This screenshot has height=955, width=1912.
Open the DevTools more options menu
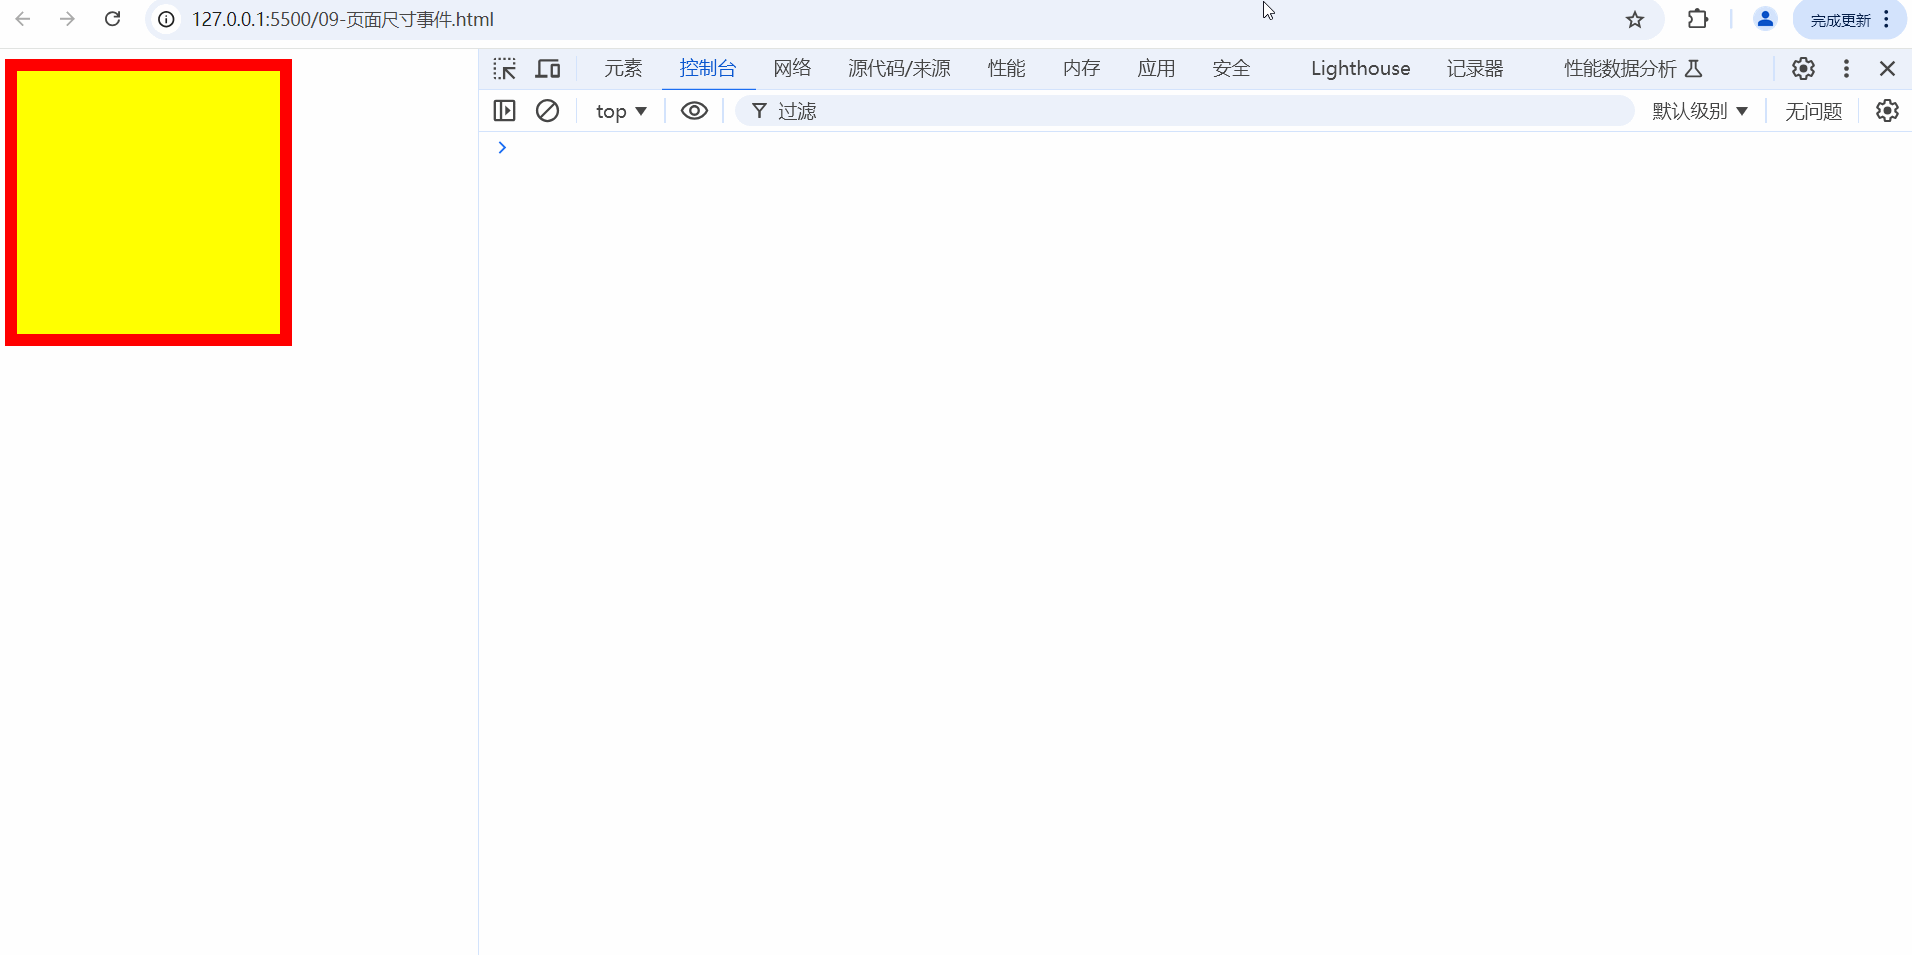pyautogui.click(x=1846, y=68)
